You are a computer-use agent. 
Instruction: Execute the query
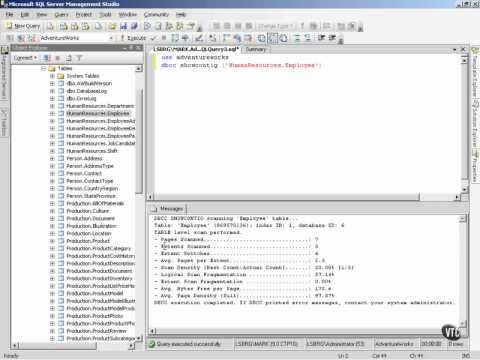tap(133, 38)
